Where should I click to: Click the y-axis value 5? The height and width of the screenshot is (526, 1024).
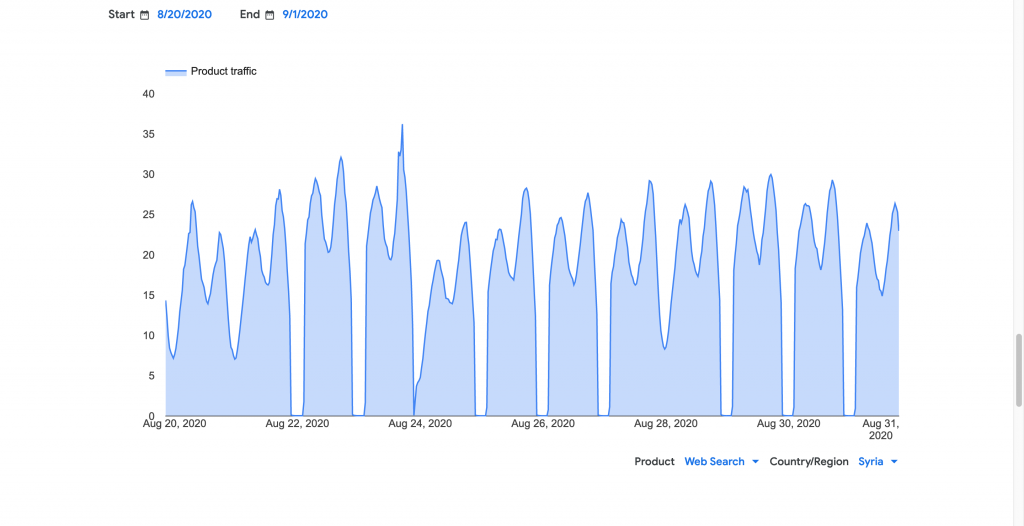[152, 376]
